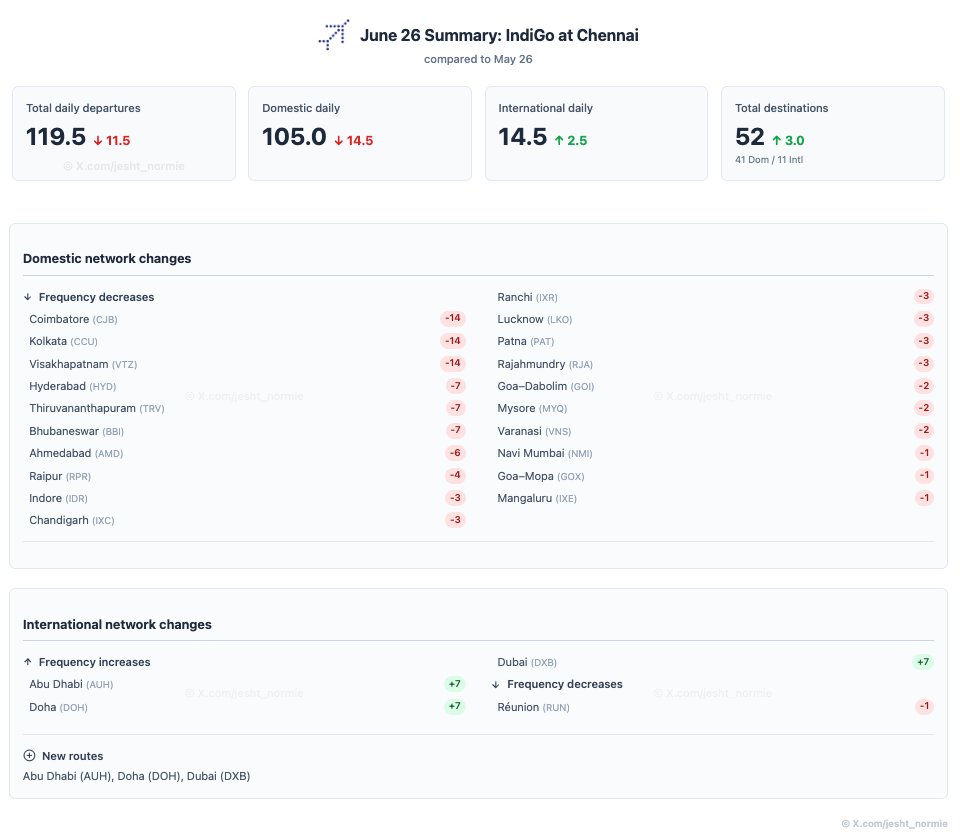This screenshot has width=960, height=835.
Task: Select the Total destinations card title
Action: point(781,108)
